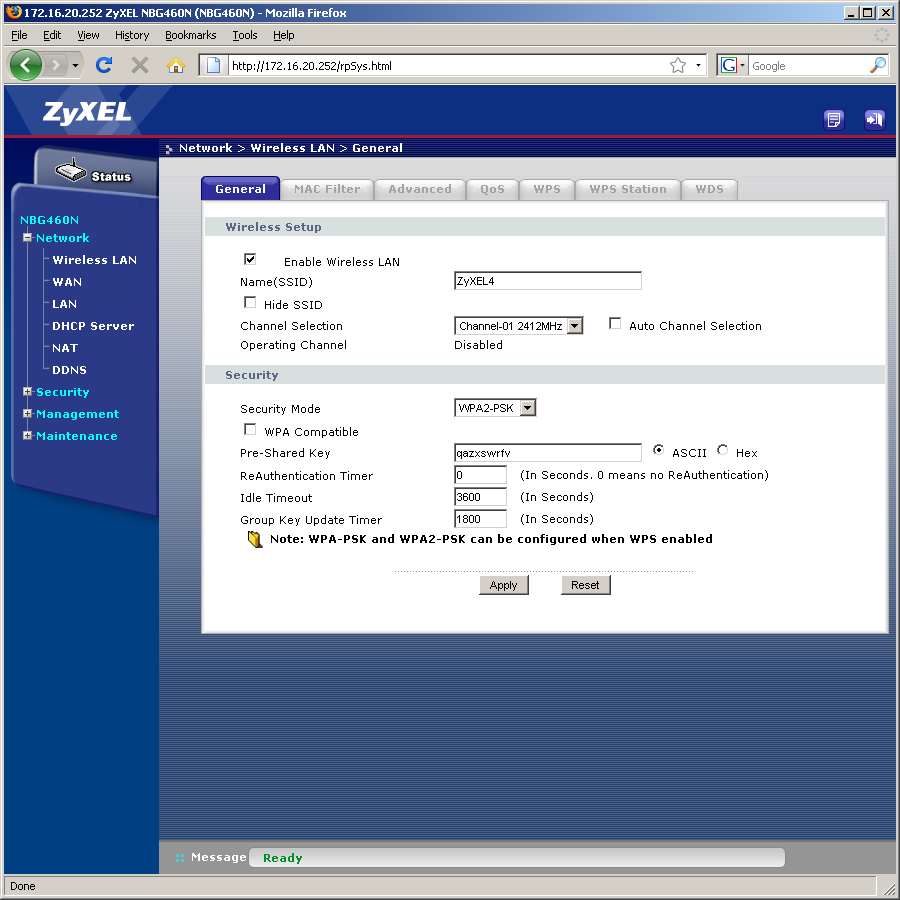Open the History menu
This screenshot has height=900, width=900.
tap(131, 35)
